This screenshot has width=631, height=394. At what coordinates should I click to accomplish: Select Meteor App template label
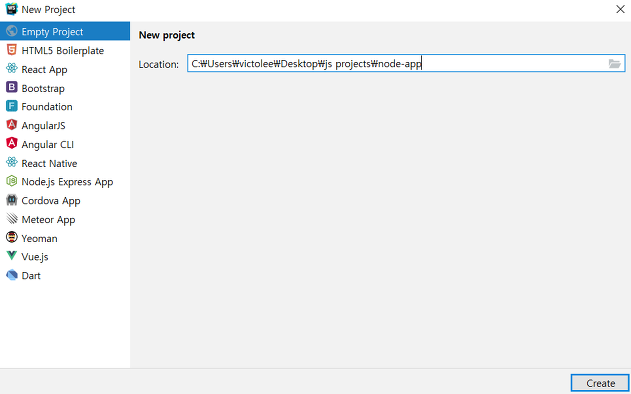[48, 220]
